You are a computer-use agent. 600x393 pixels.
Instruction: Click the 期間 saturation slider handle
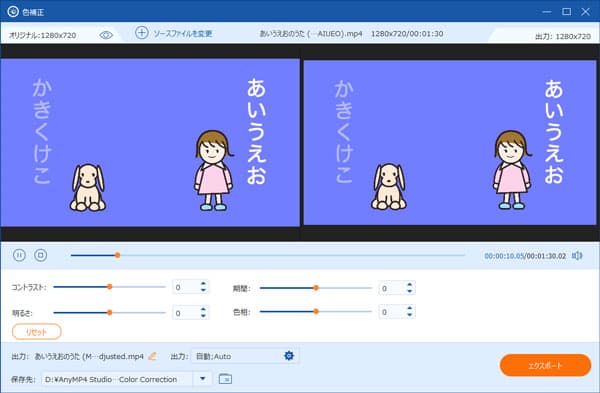tap(316, 288)
